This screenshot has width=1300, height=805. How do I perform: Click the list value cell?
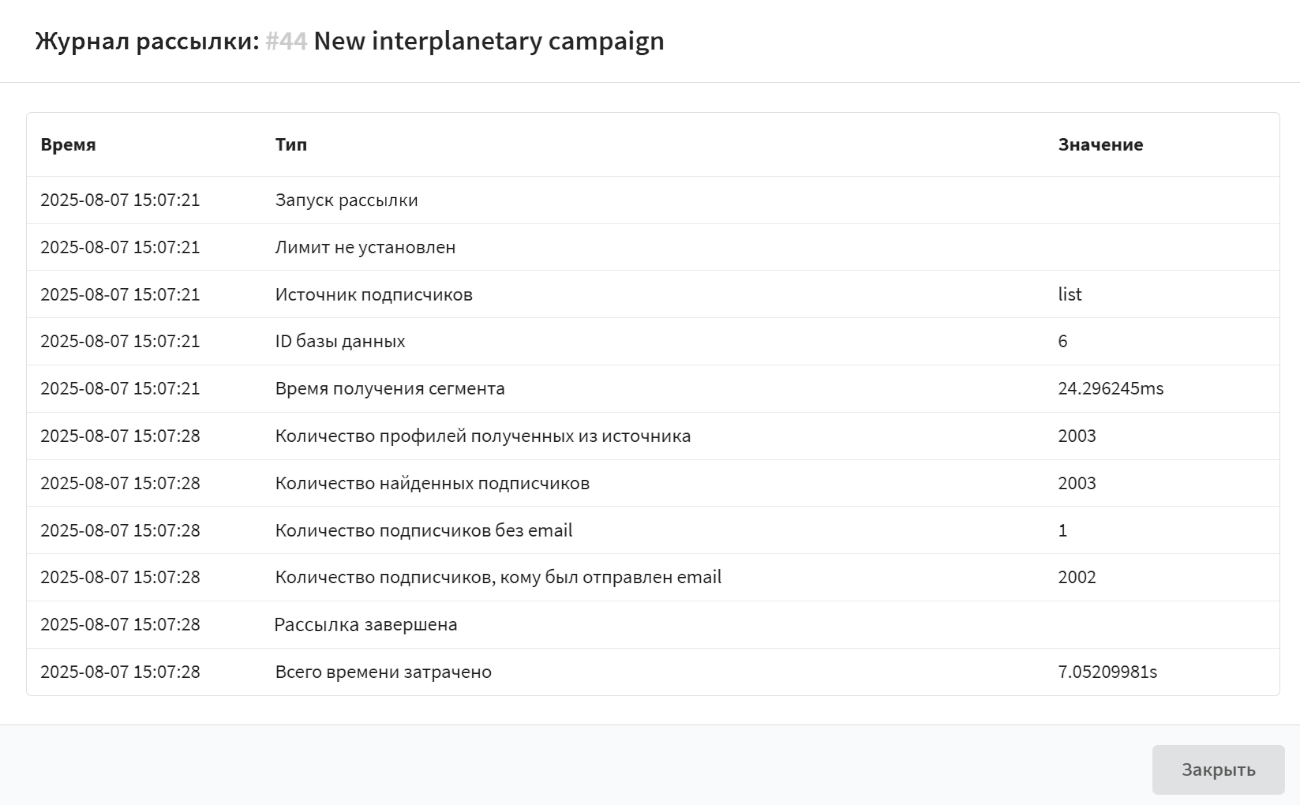pos(1069,294)
